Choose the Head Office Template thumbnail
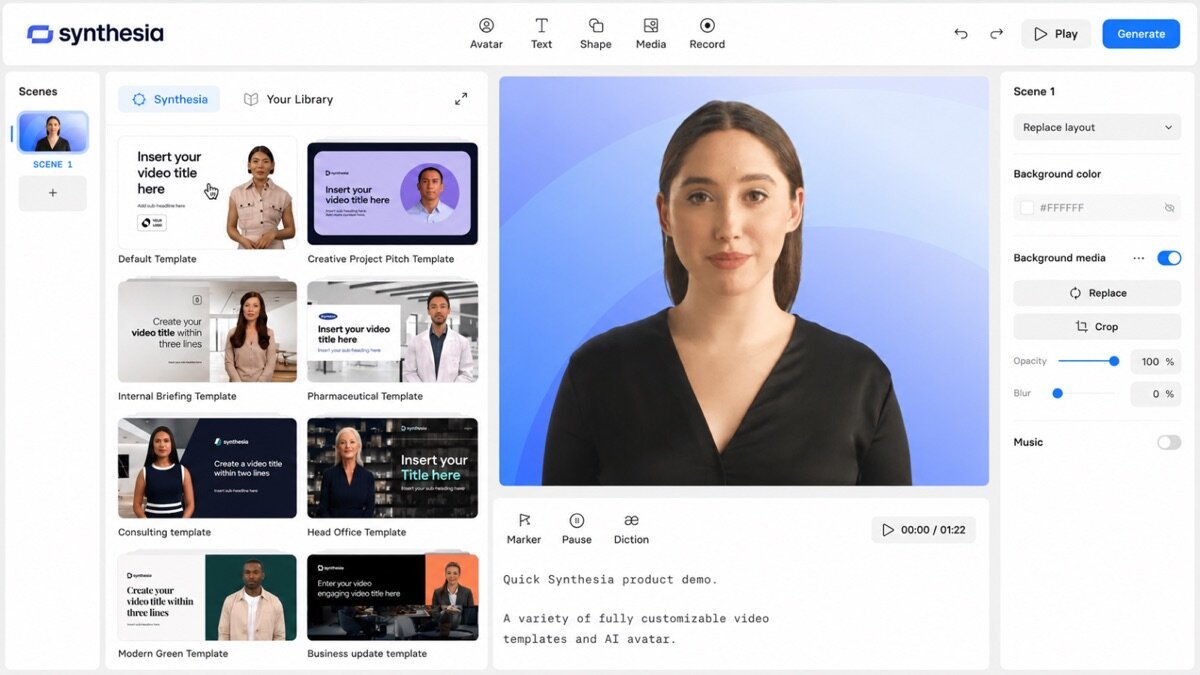1200x675 pixels. [x=392, y=468]
